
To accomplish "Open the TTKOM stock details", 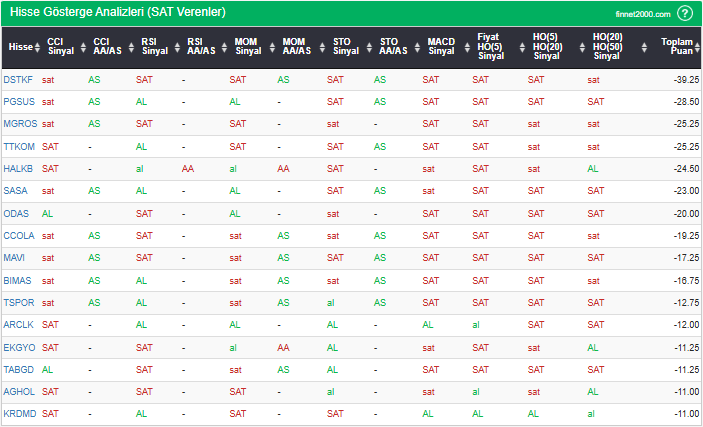I will tap(19, 146).
